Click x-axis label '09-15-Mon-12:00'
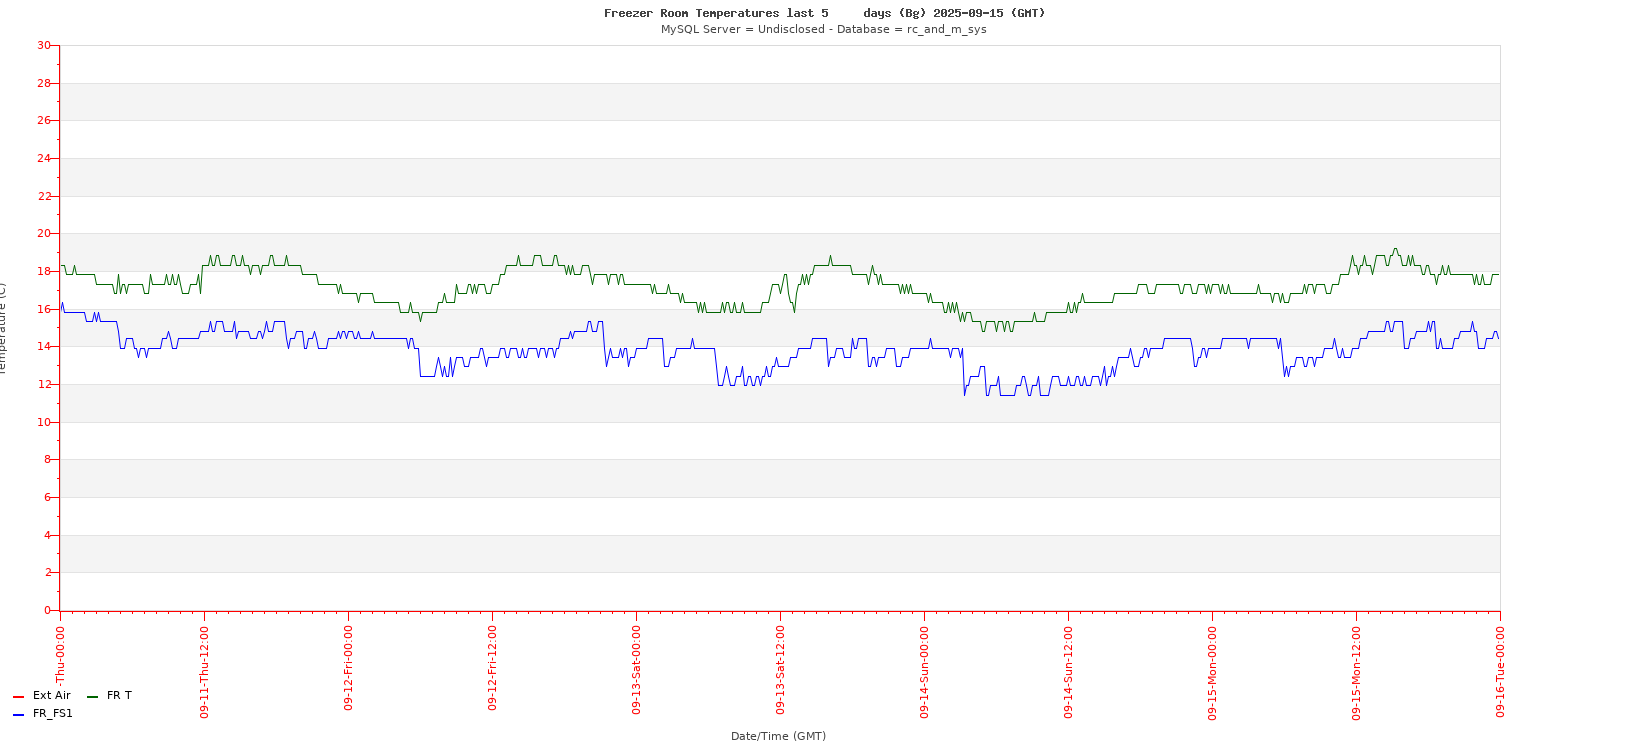1650x750 pixels. pos(1356,673)
